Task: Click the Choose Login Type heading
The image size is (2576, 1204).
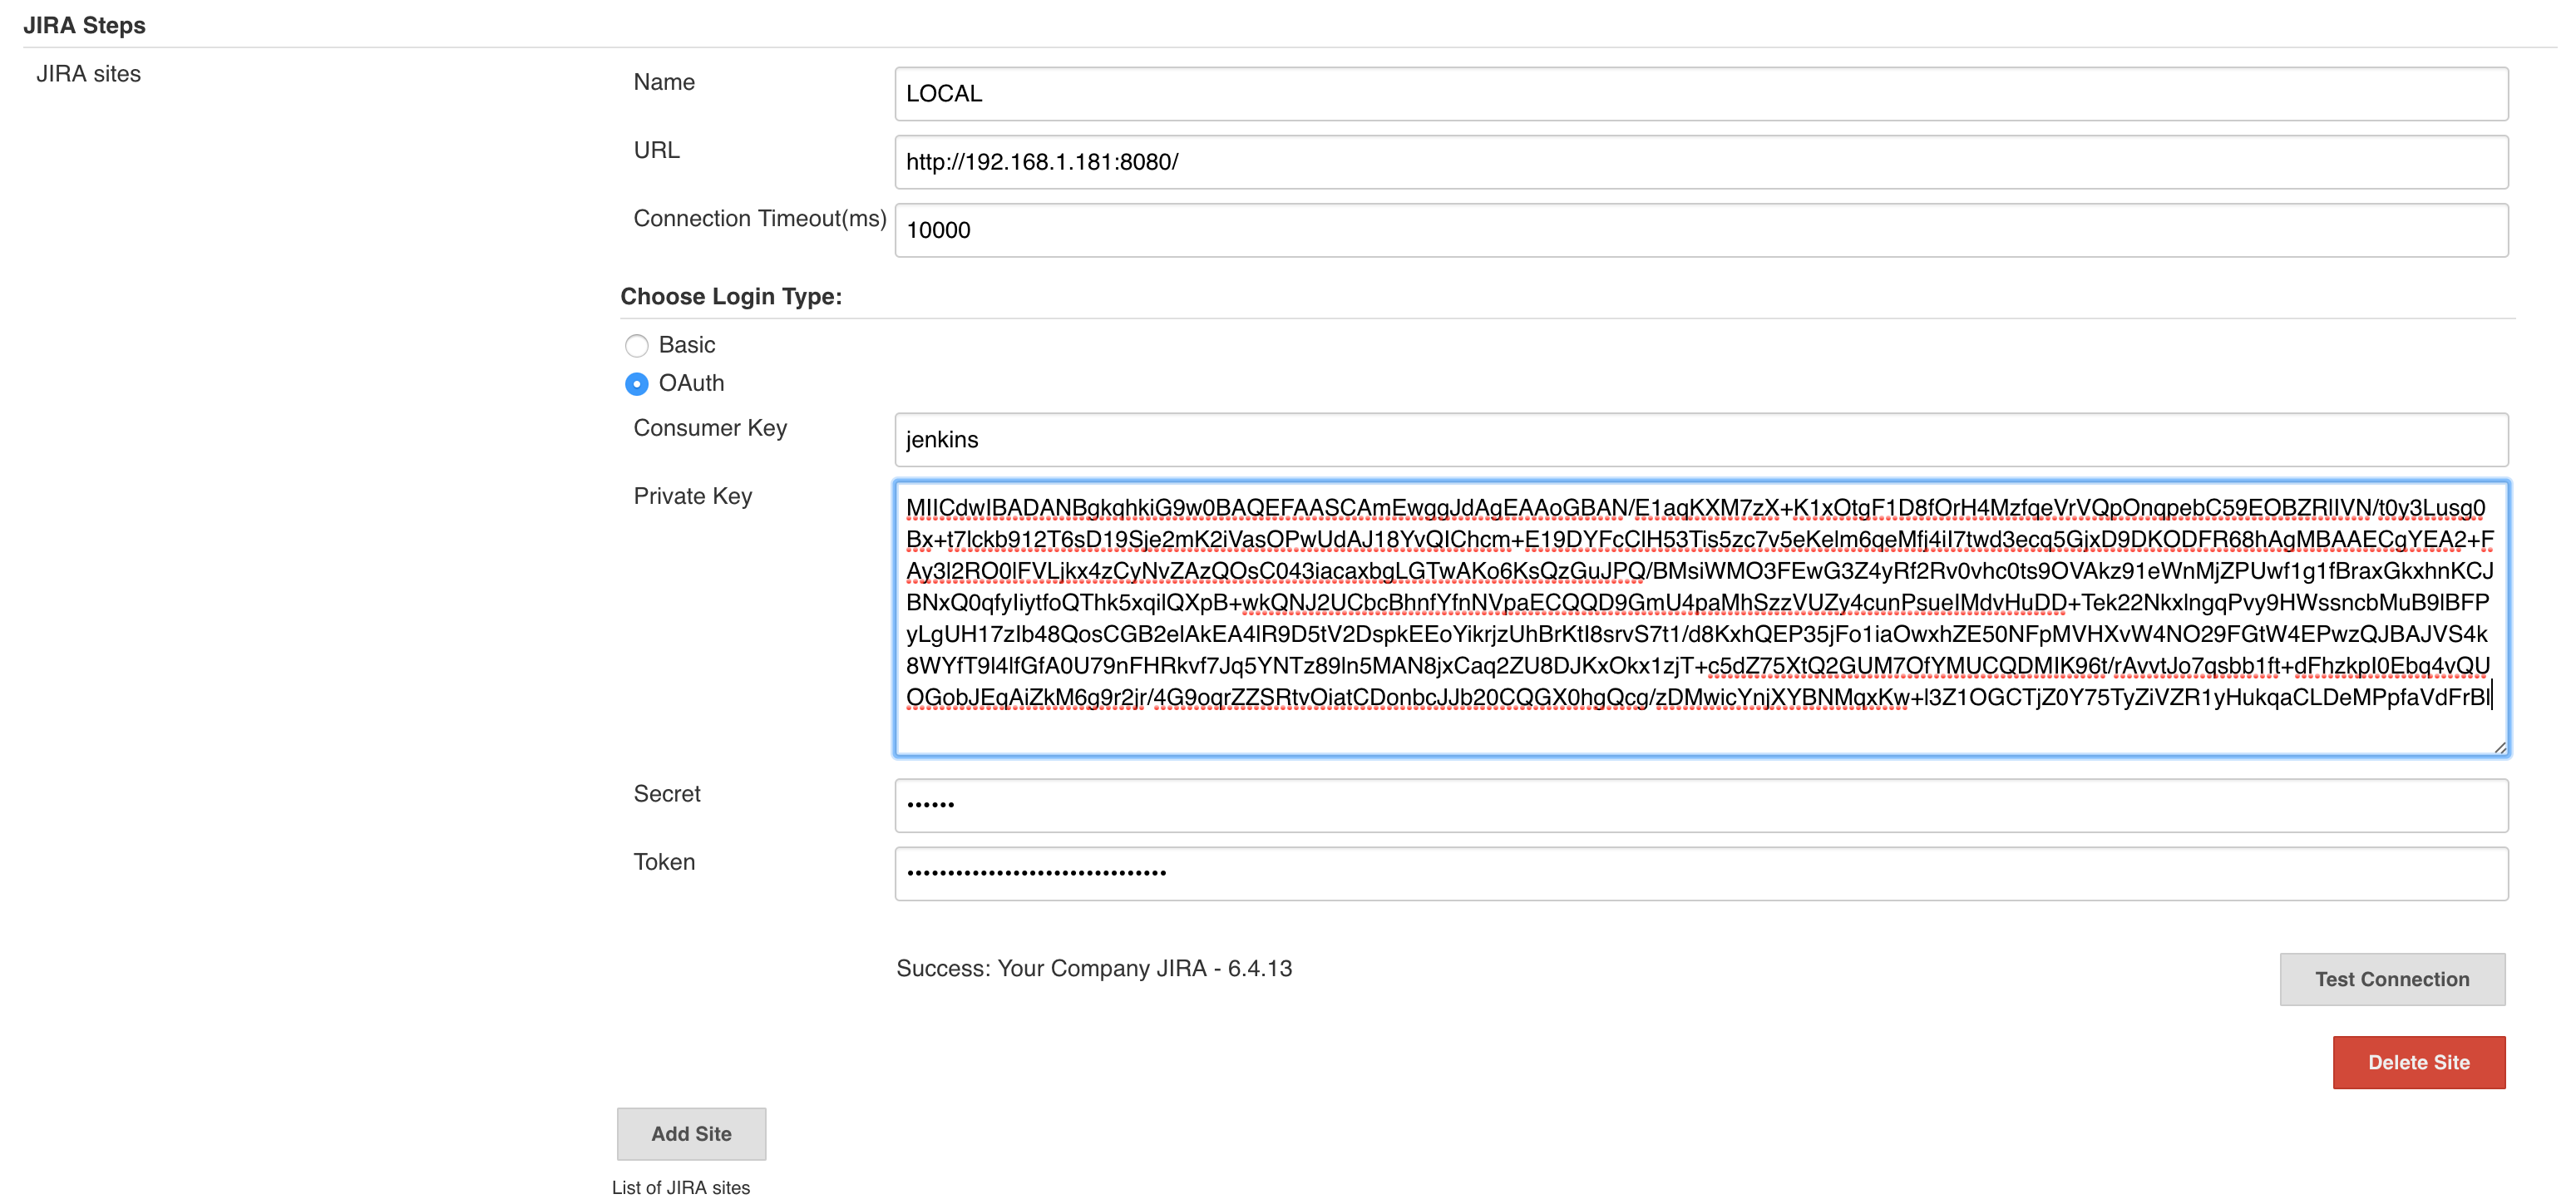Action: pos(731,297)
